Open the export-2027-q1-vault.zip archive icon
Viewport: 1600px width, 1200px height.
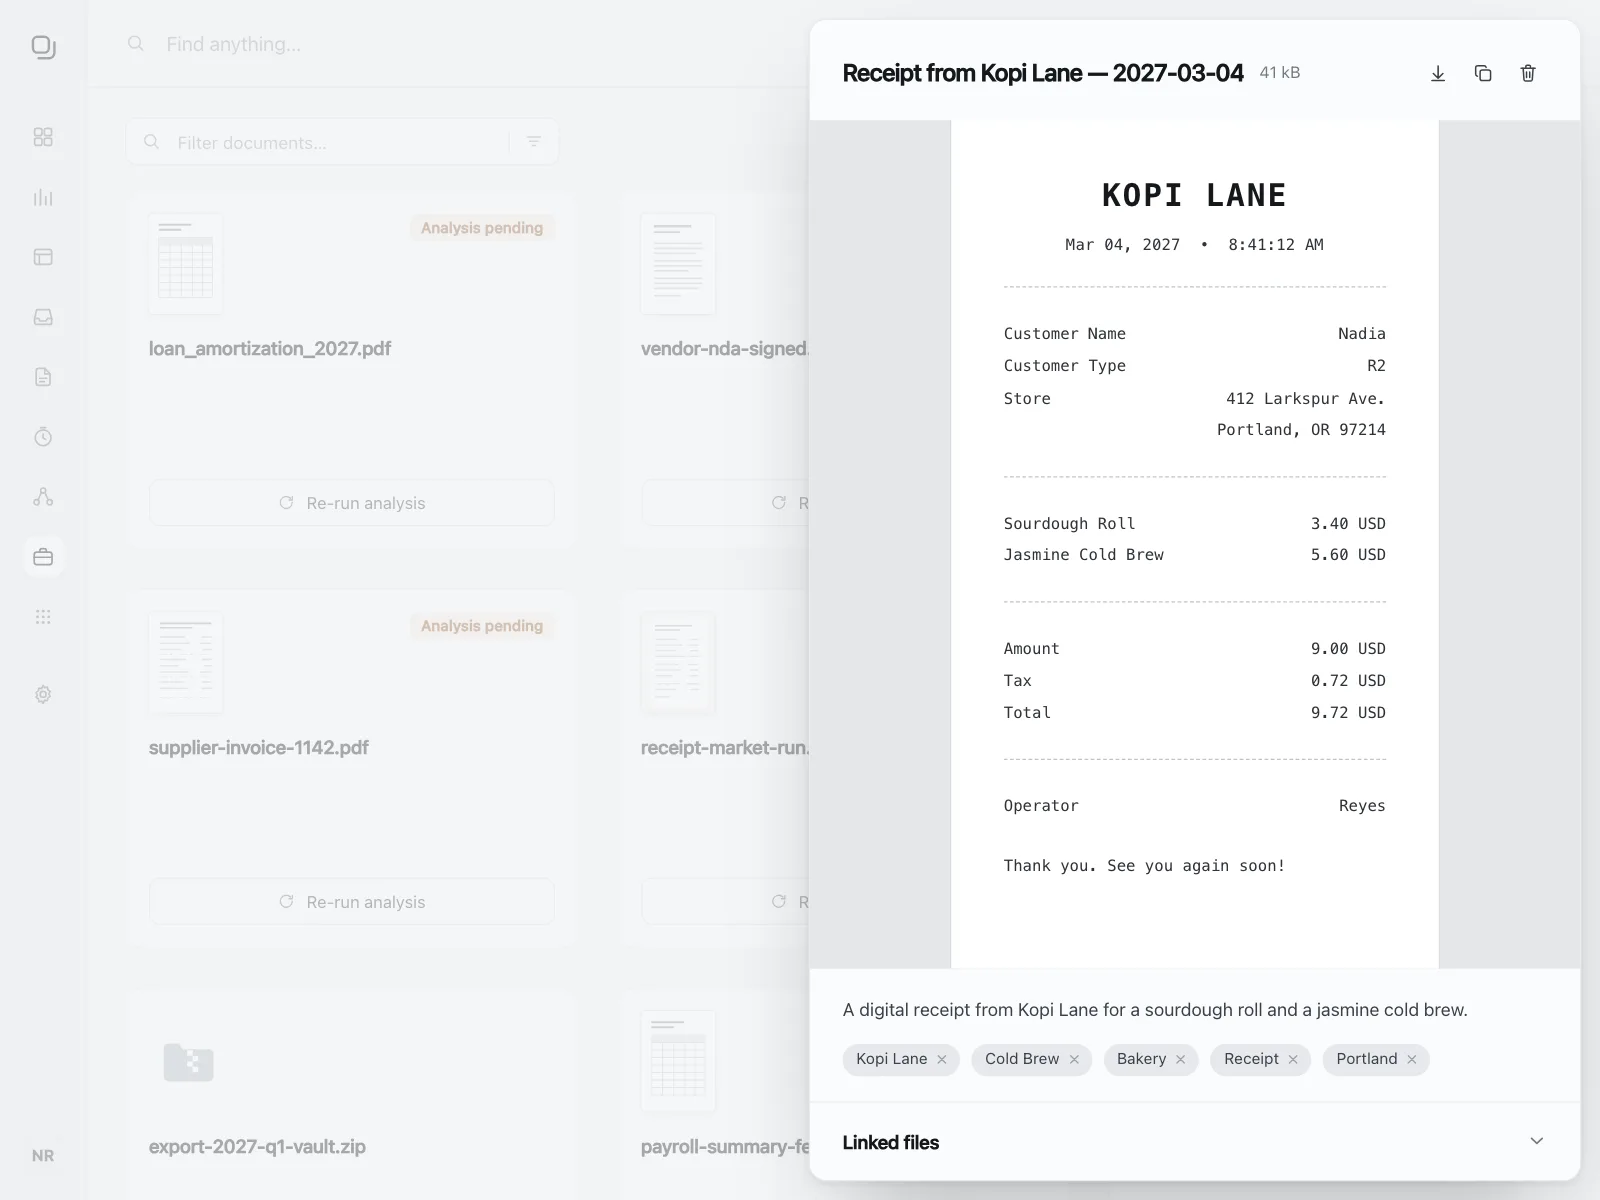[188, 1062]
